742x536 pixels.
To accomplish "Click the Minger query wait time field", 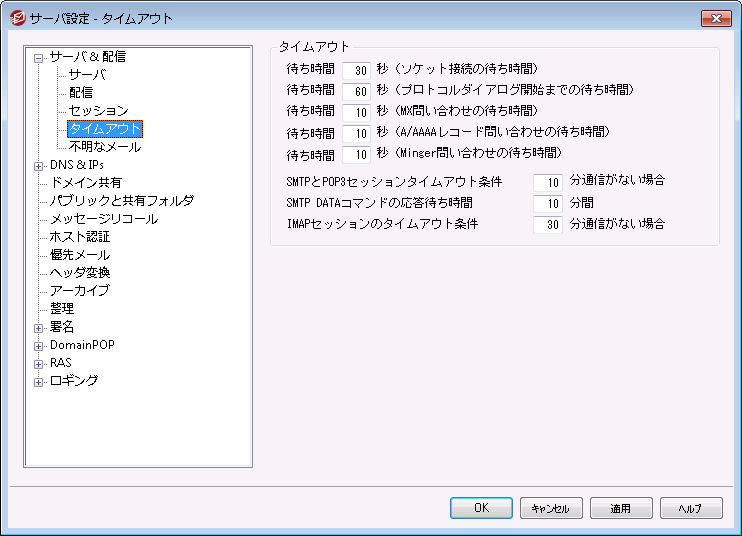I will pos(355,155).
